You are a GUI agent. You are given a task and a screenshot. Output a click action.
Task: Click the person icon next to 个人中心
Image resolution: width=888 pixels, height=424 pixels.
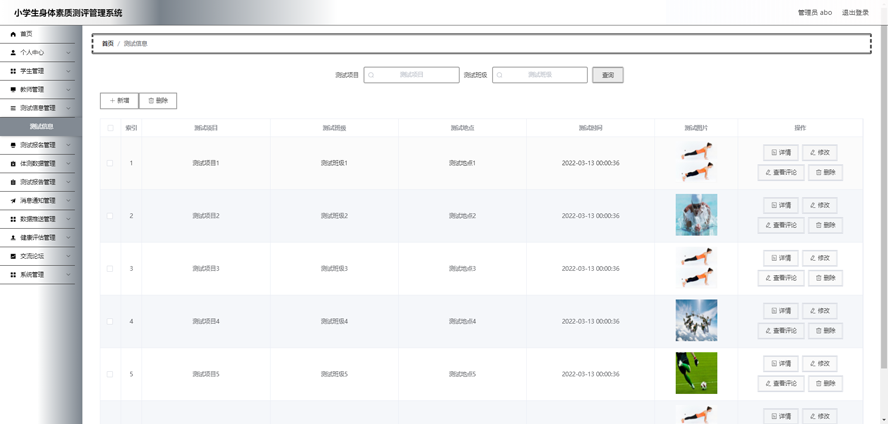point(13,53)
